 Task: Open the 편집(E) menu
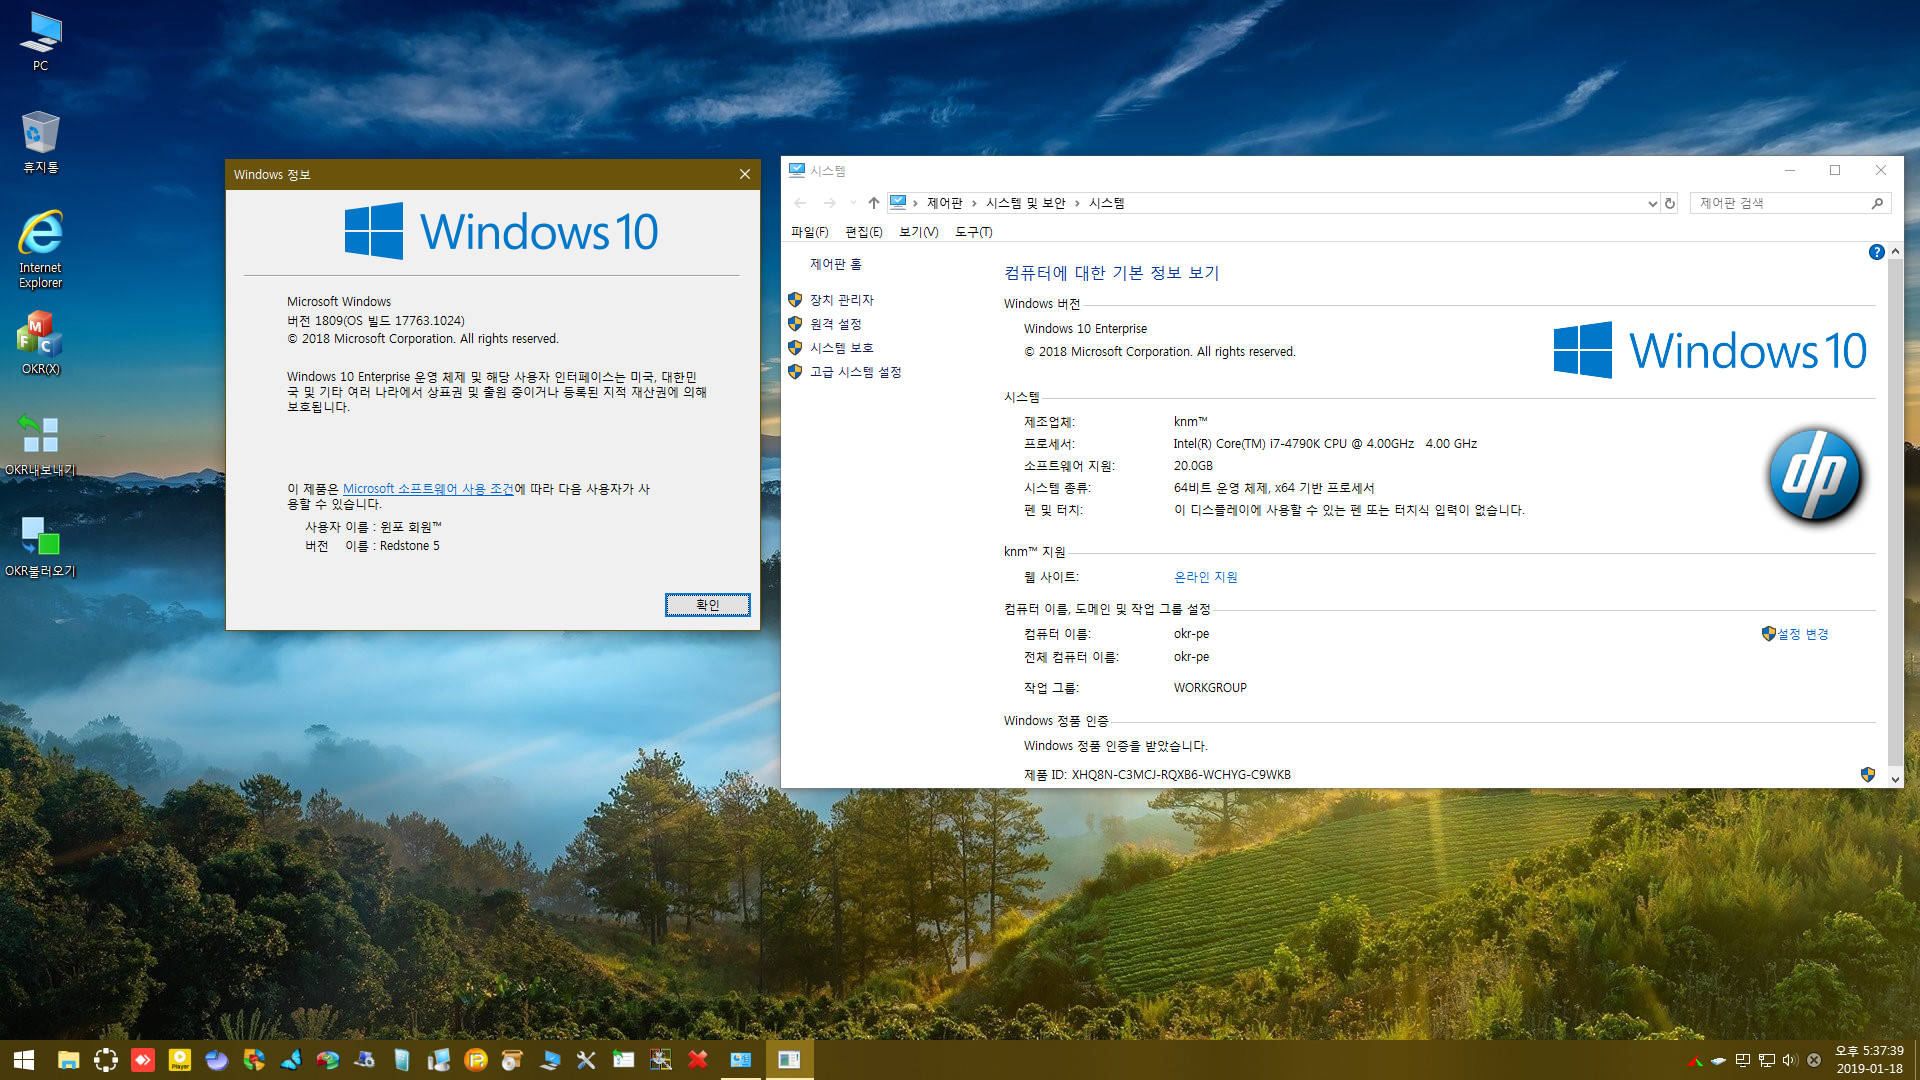(x=863, y=232)
